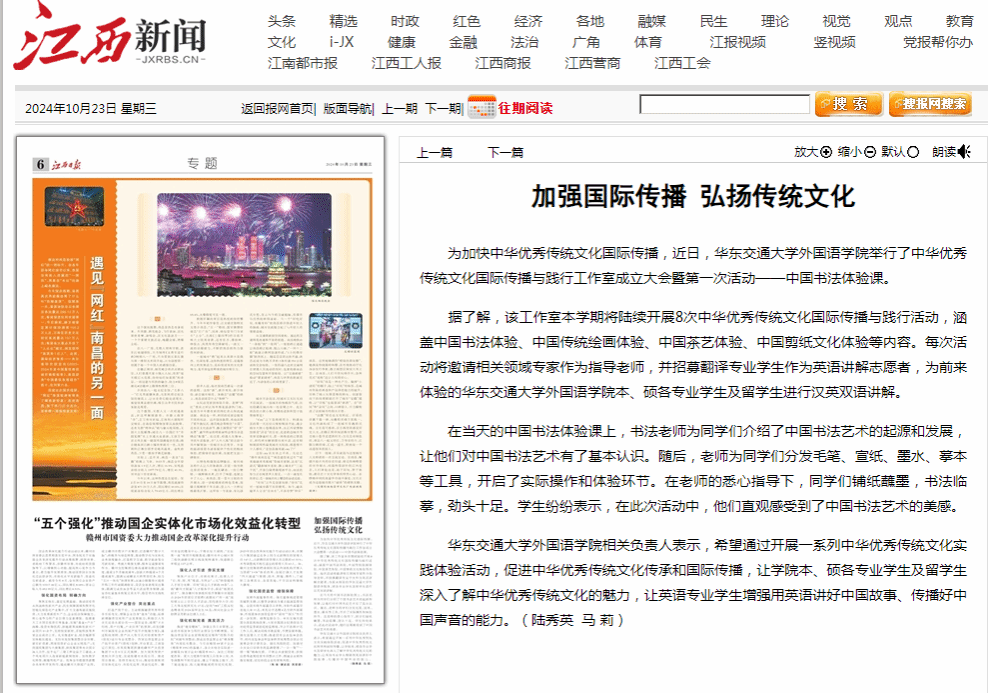988x693 pixels.
Task: Open the 江南都市报 menu link
Action: coord(302,63)
